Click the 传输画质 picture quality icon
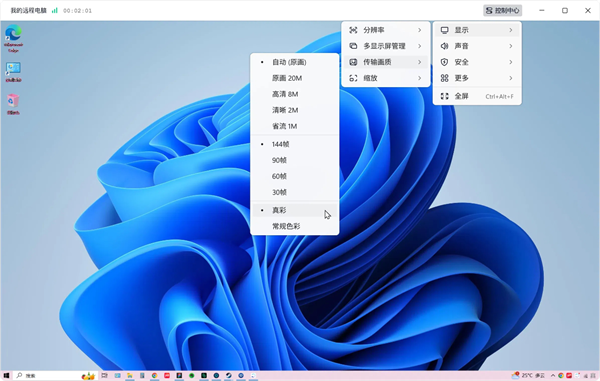This screenshot has width=600, height=381. coord(353,62)
